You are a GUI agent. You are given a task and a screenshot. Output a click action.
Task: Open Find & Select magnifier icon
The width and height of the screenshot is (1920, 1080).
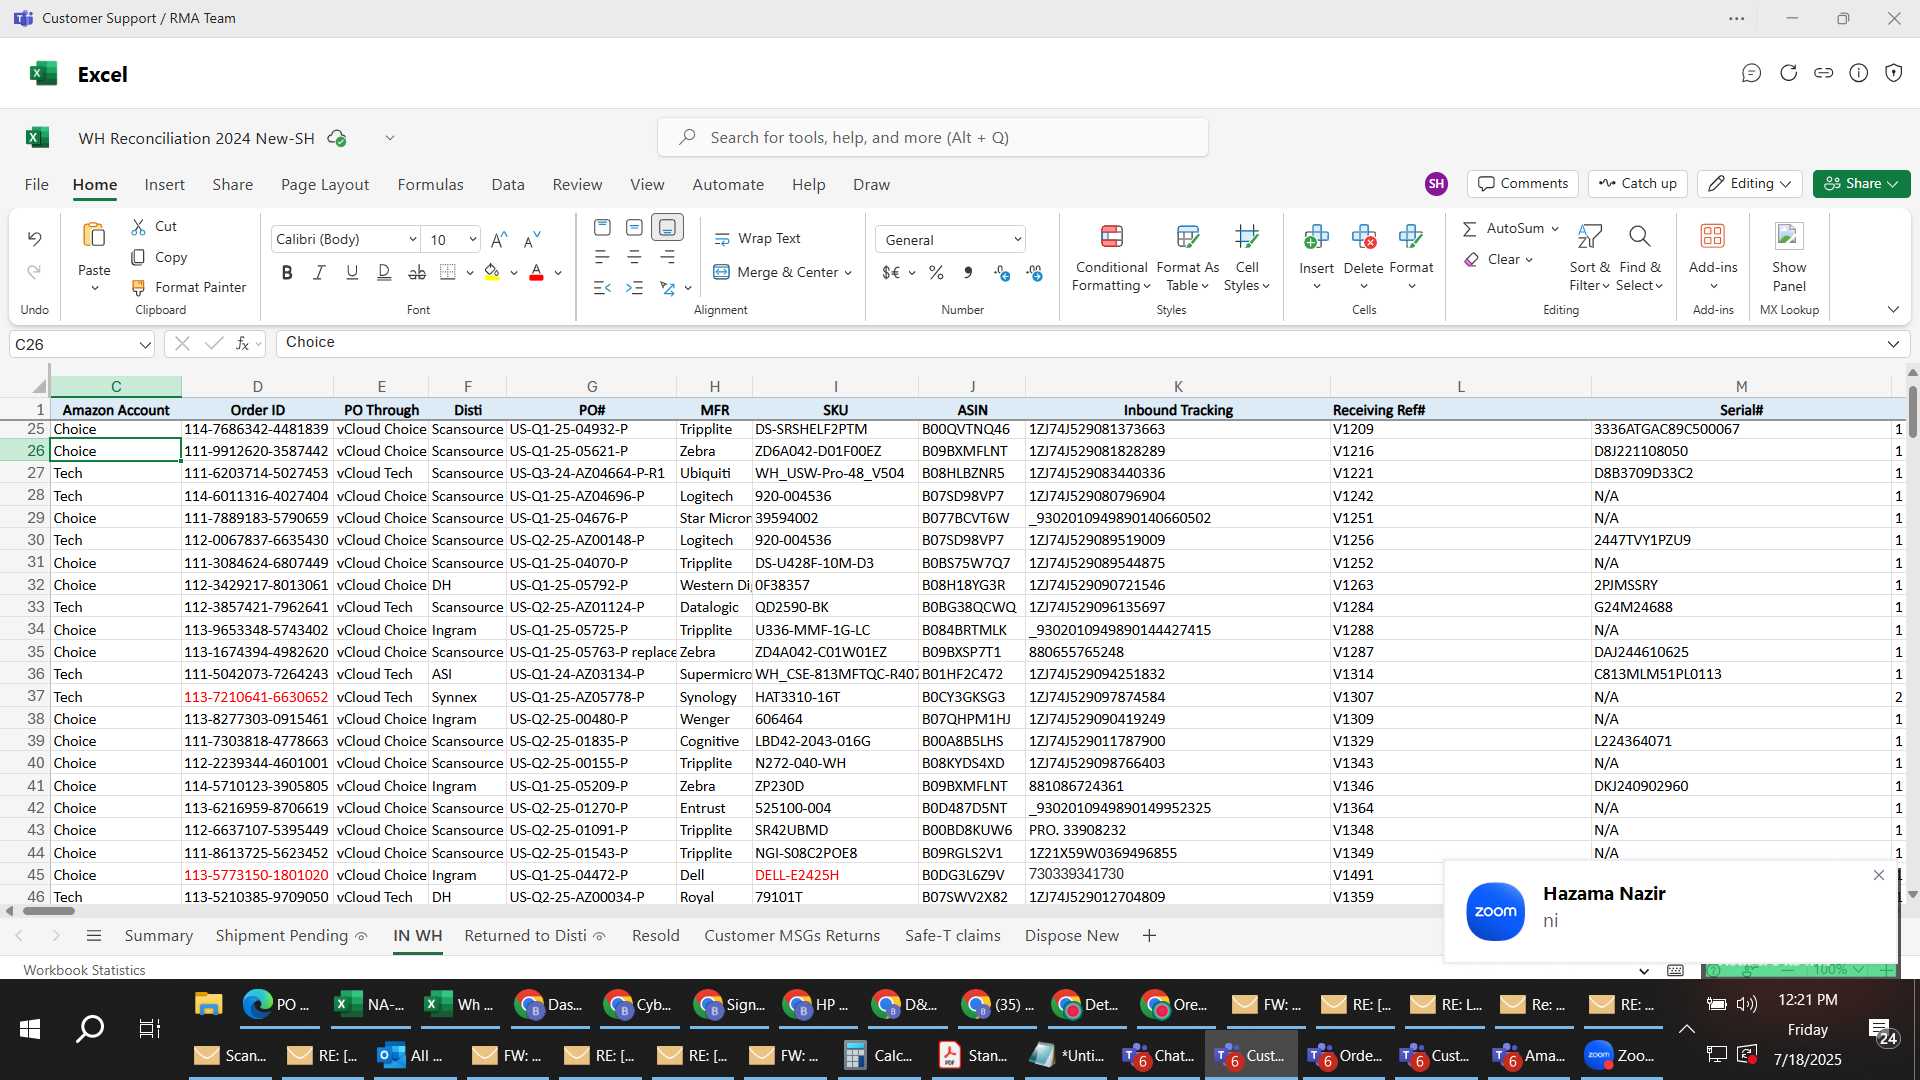click(1639, 236)
